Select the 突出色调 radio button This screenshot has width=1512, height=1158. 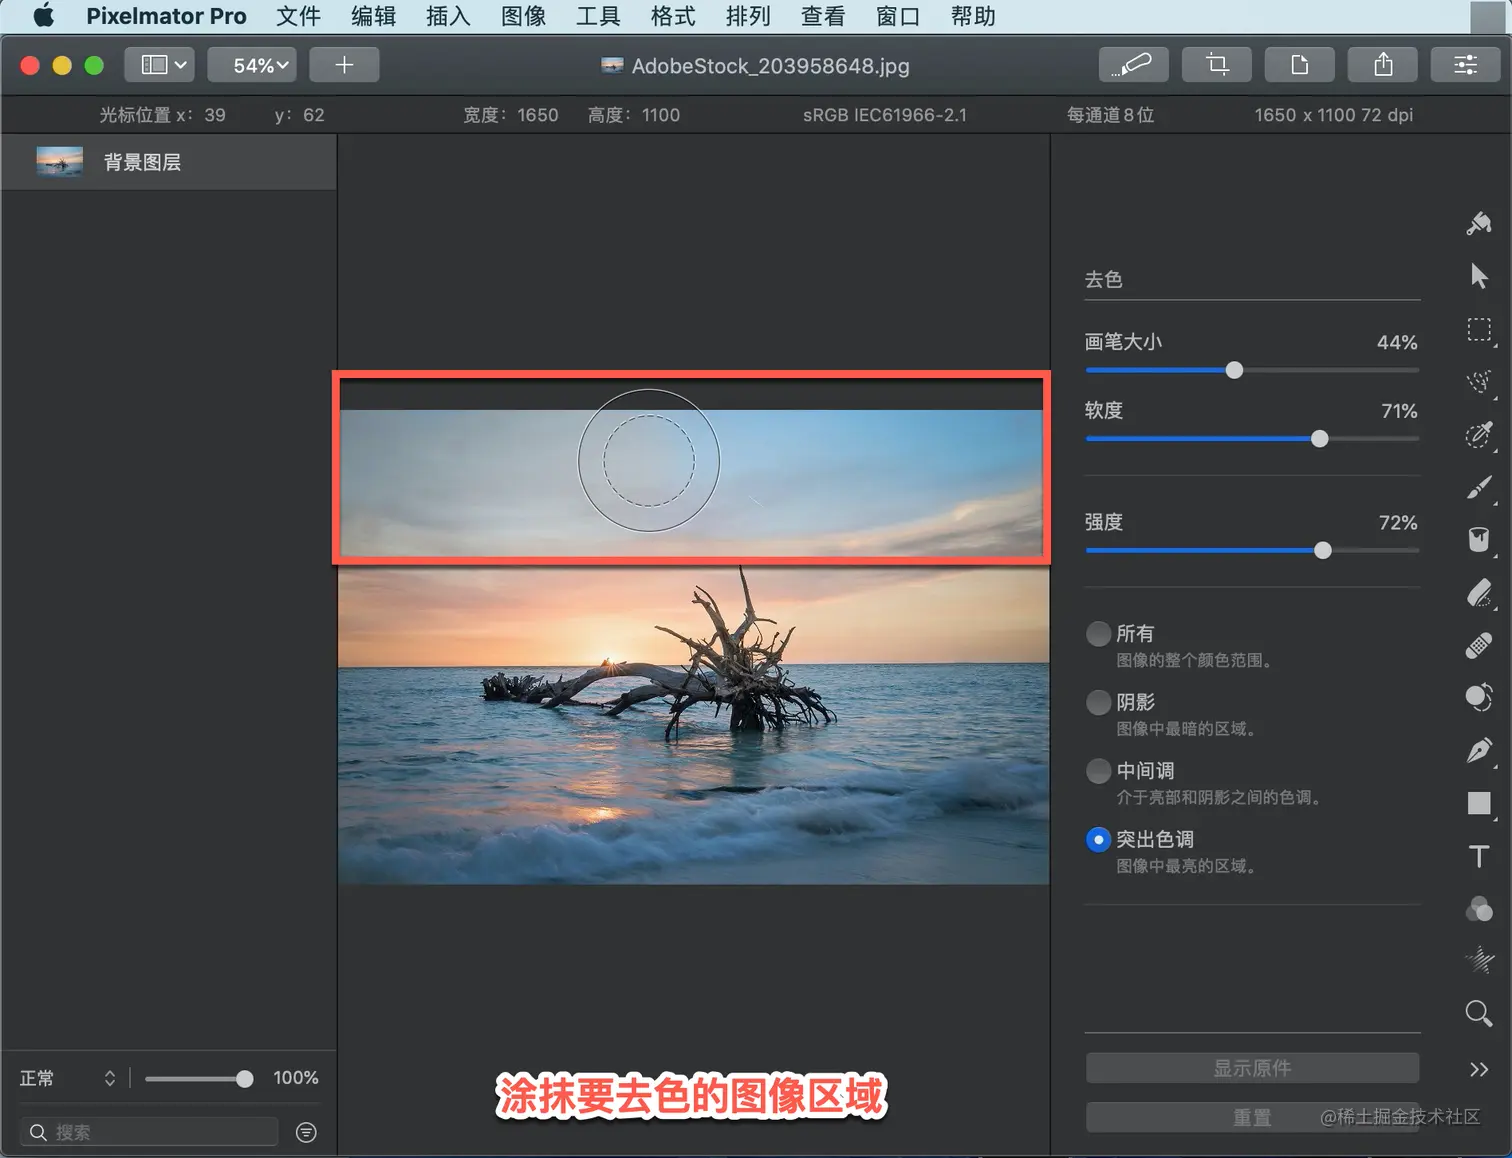pyautogui.click(x=1098, y=840)
